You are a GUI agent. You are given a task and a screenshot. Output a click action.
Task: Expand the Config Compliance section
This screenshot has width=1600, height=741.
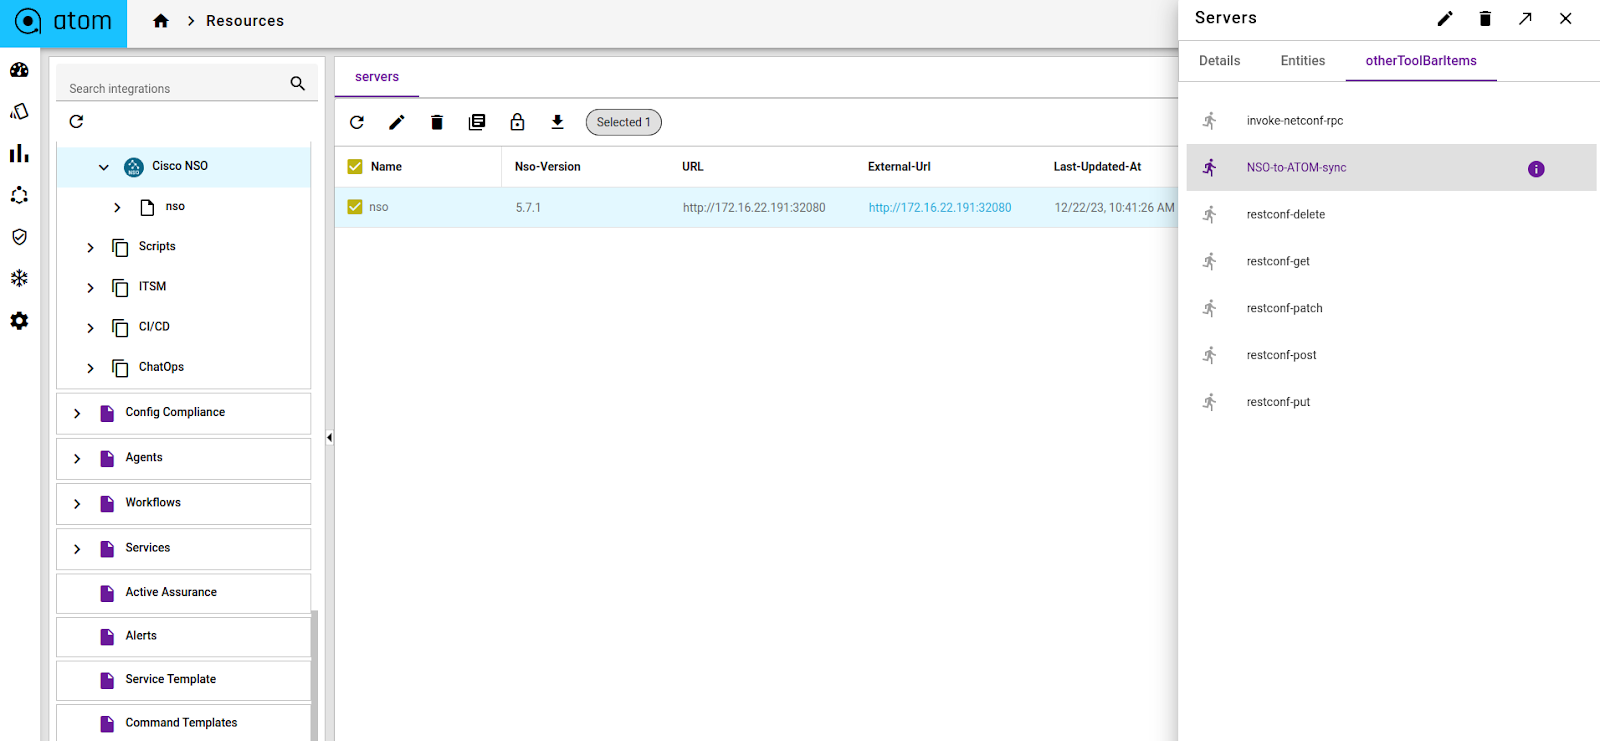pos(77,413)
